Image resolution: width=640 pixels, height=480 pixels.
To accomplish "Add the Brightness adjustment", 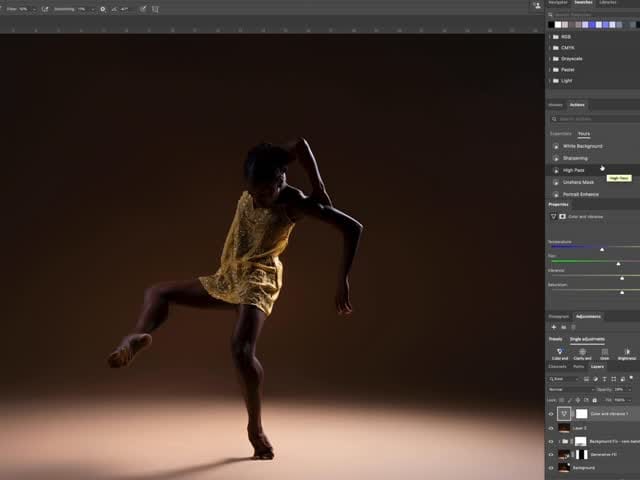I will [x=627, y=353].
